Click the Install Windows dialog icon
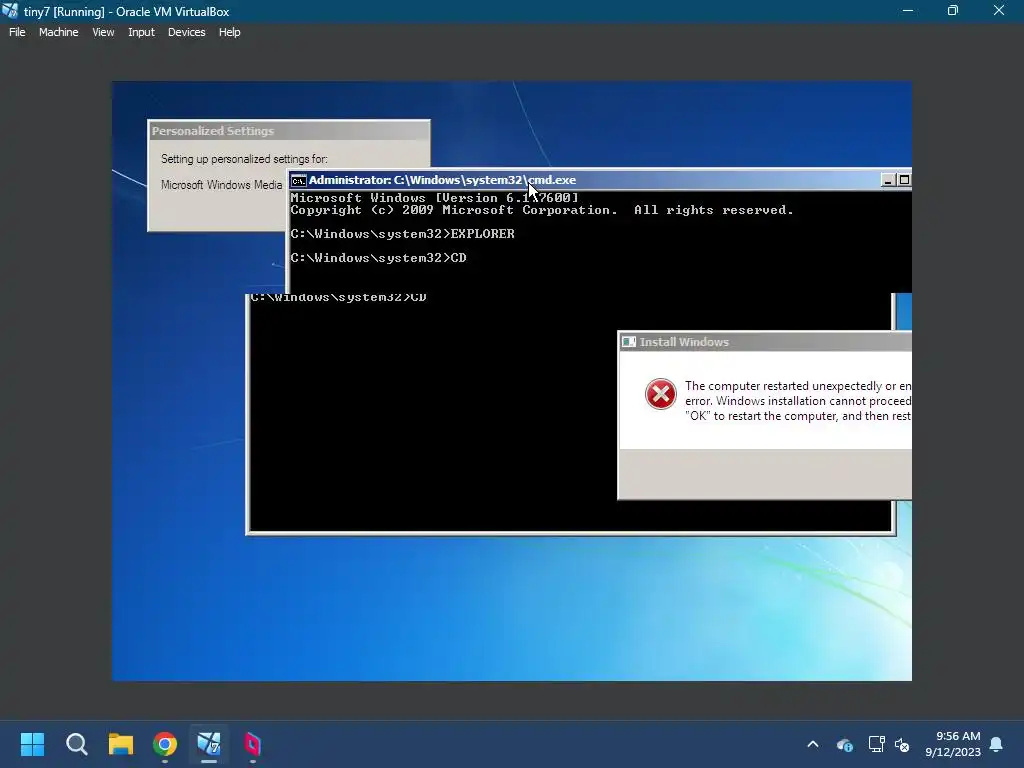 click(x=629, y=342)
